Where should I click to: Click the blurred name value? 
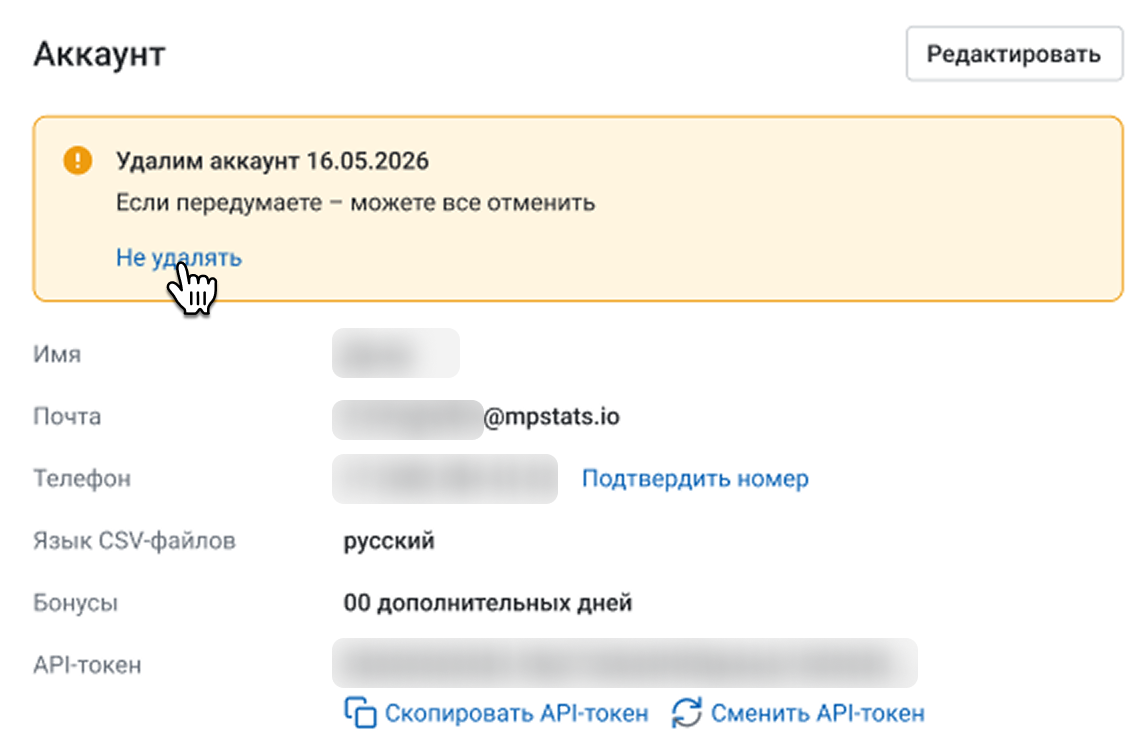(x=395, y=354)
